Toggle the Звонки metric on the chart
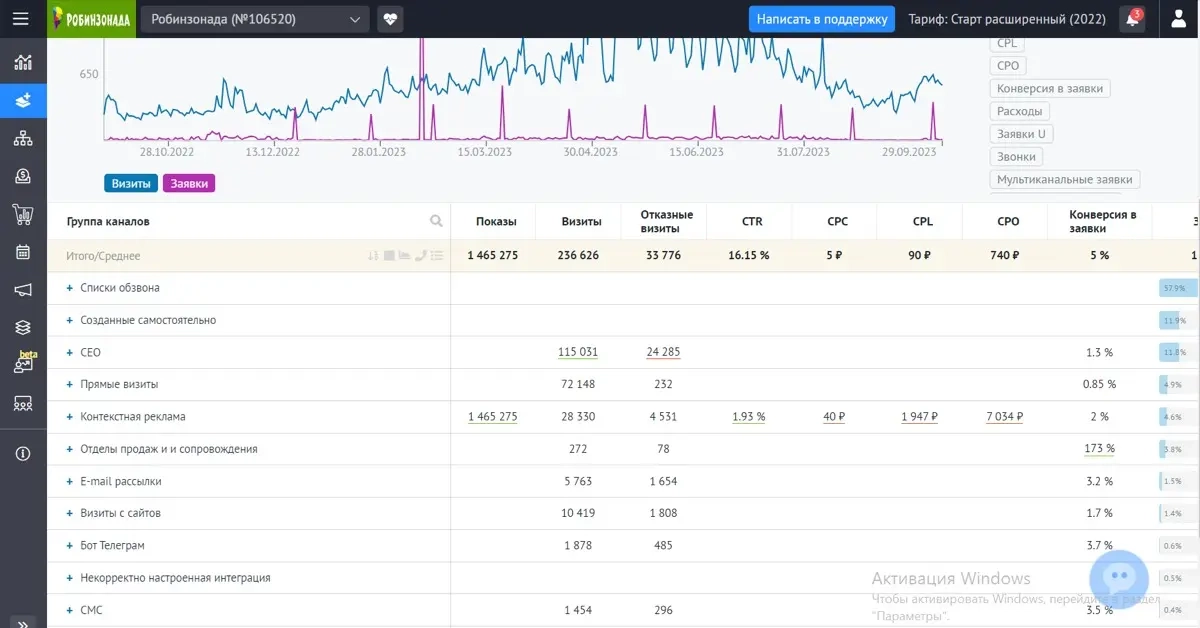The width and height of the screenshot is (1200, 628). pyautogui.click(x=1017, y=157)
